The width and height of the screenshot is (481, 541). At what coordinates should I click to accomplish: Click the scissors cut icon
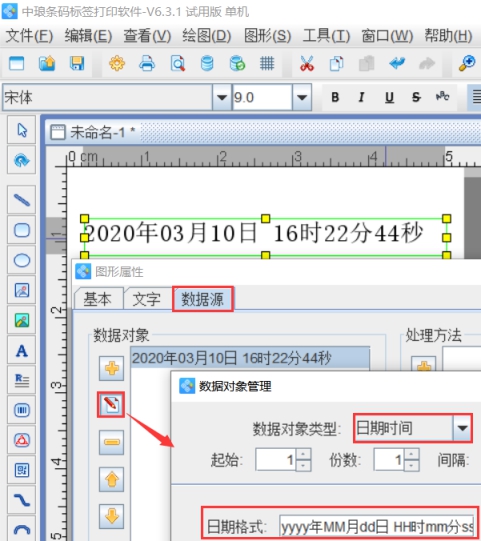point(306,63)
